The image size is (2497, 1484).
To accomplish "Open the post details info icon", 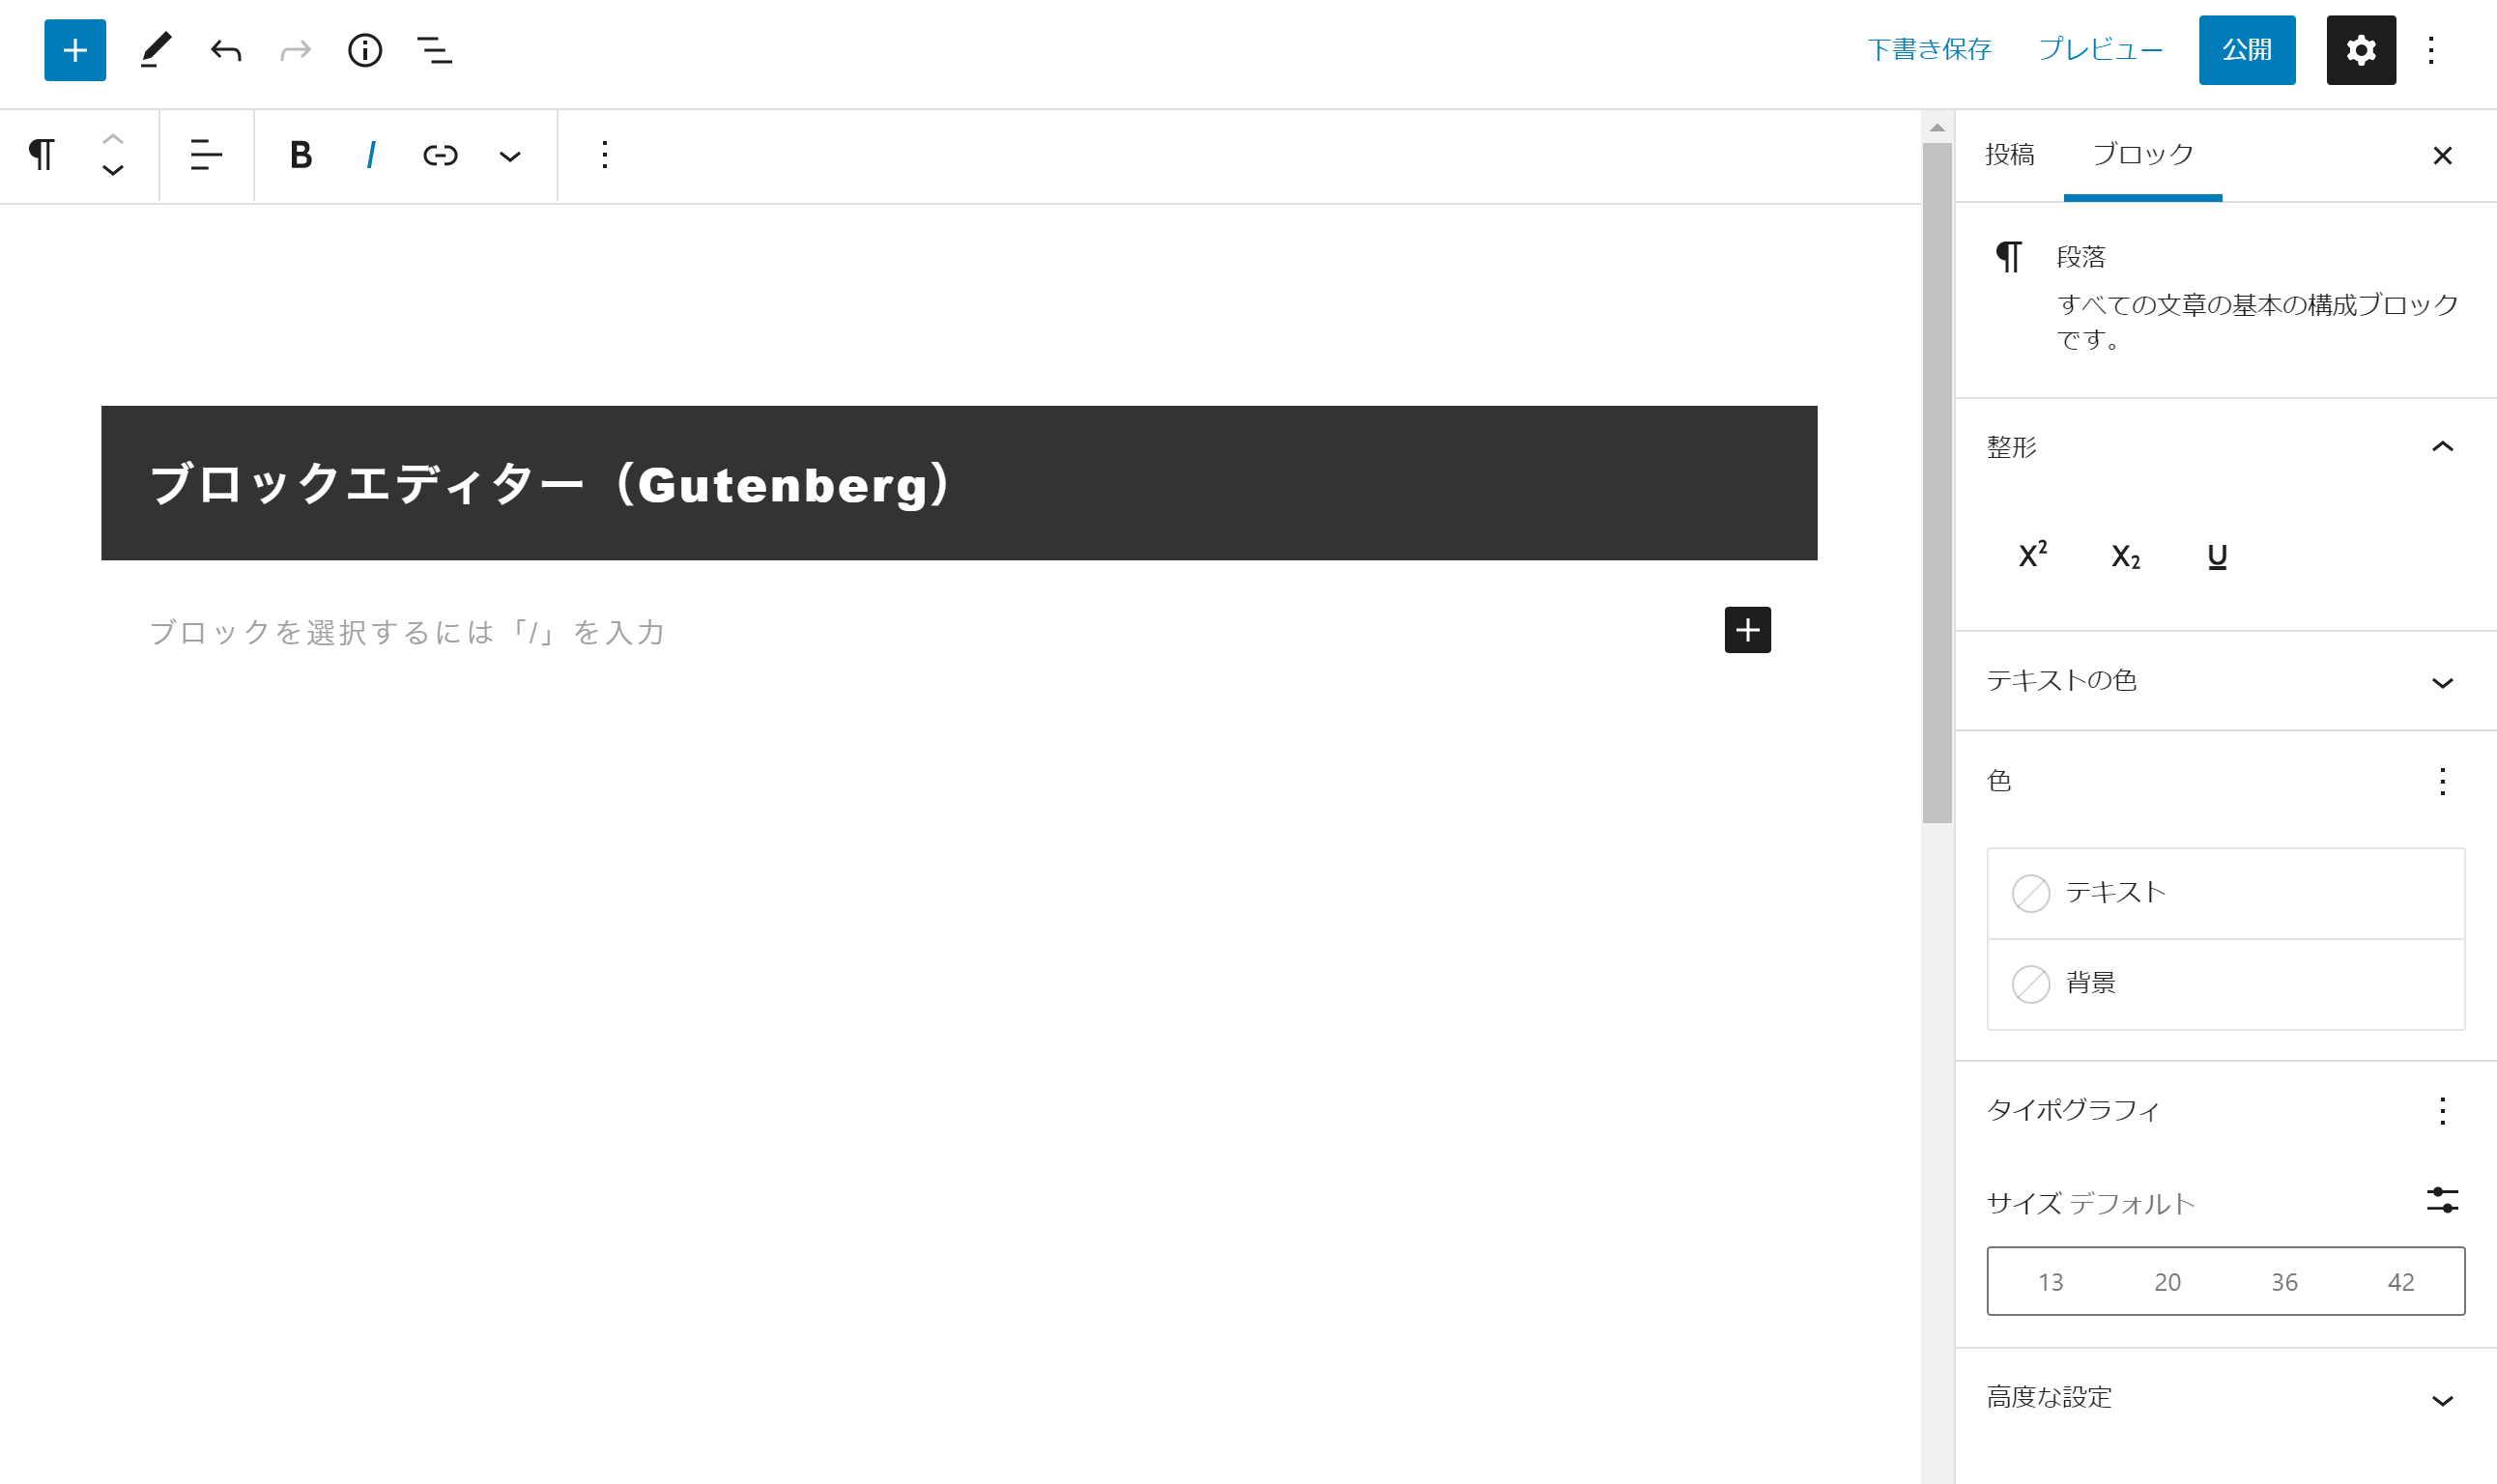I will coord(365,50).
